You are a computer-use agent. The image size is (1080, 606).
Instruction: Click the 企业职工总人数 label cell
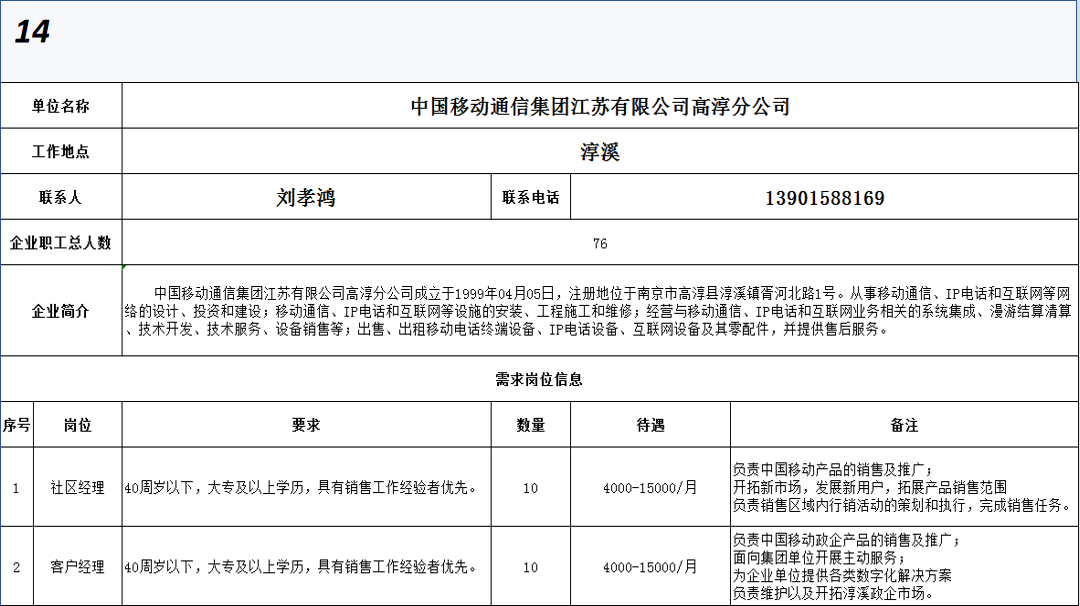pos(61,243)
